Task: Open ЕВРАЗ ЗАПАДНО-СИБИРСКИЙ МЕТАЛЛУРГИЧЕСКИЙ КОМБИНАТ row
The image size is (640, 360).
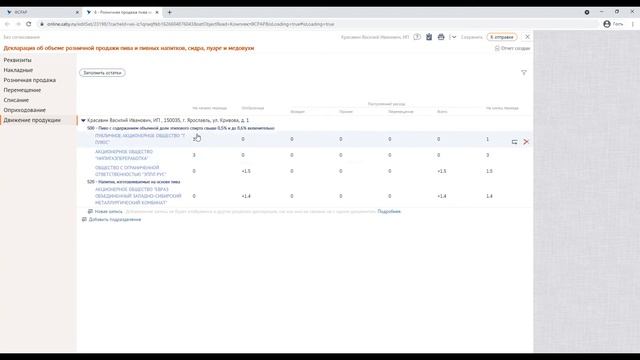Action: (138, 196)
